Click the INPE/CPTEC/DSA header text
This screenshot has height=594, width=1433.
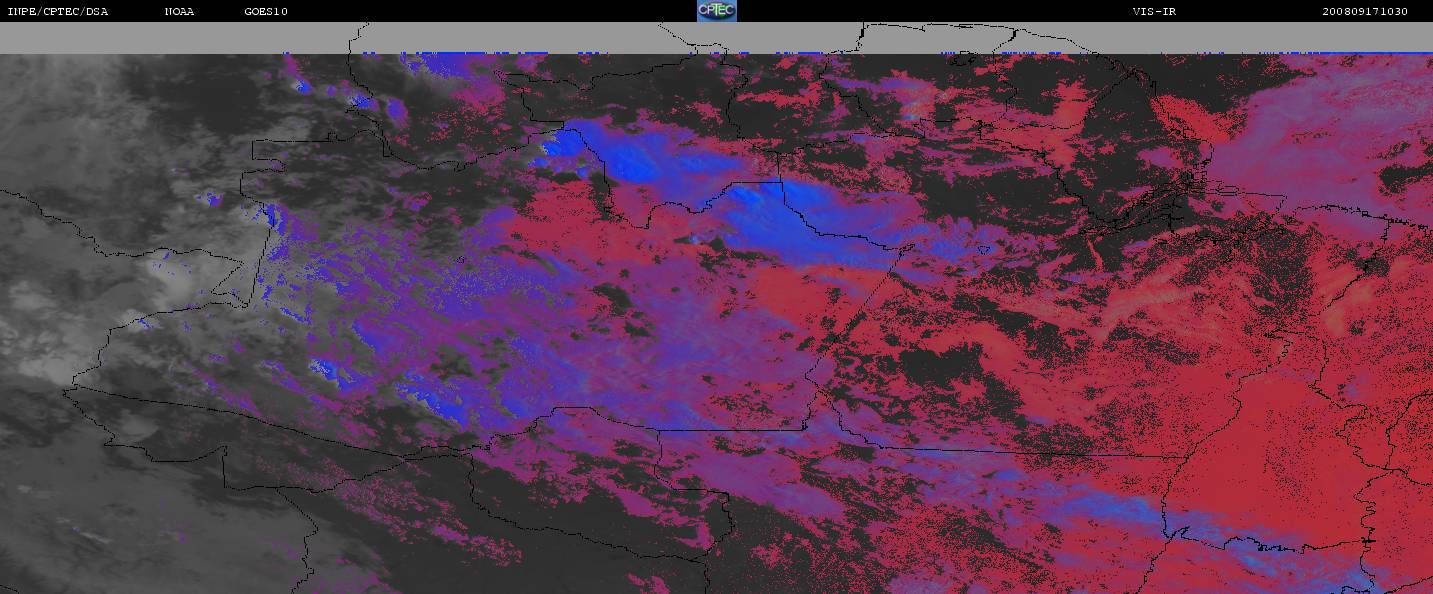(x=58, y=11)
